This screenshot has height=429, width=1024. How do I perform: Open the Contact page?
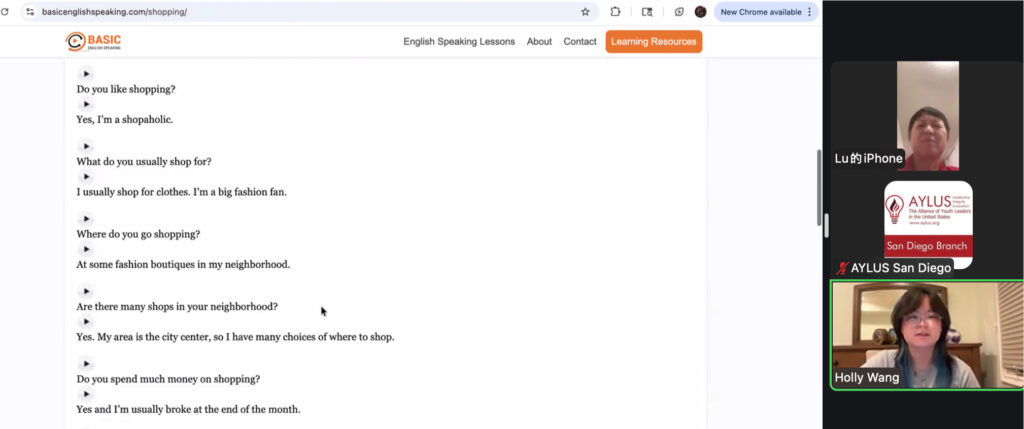(x=580, y=42)
